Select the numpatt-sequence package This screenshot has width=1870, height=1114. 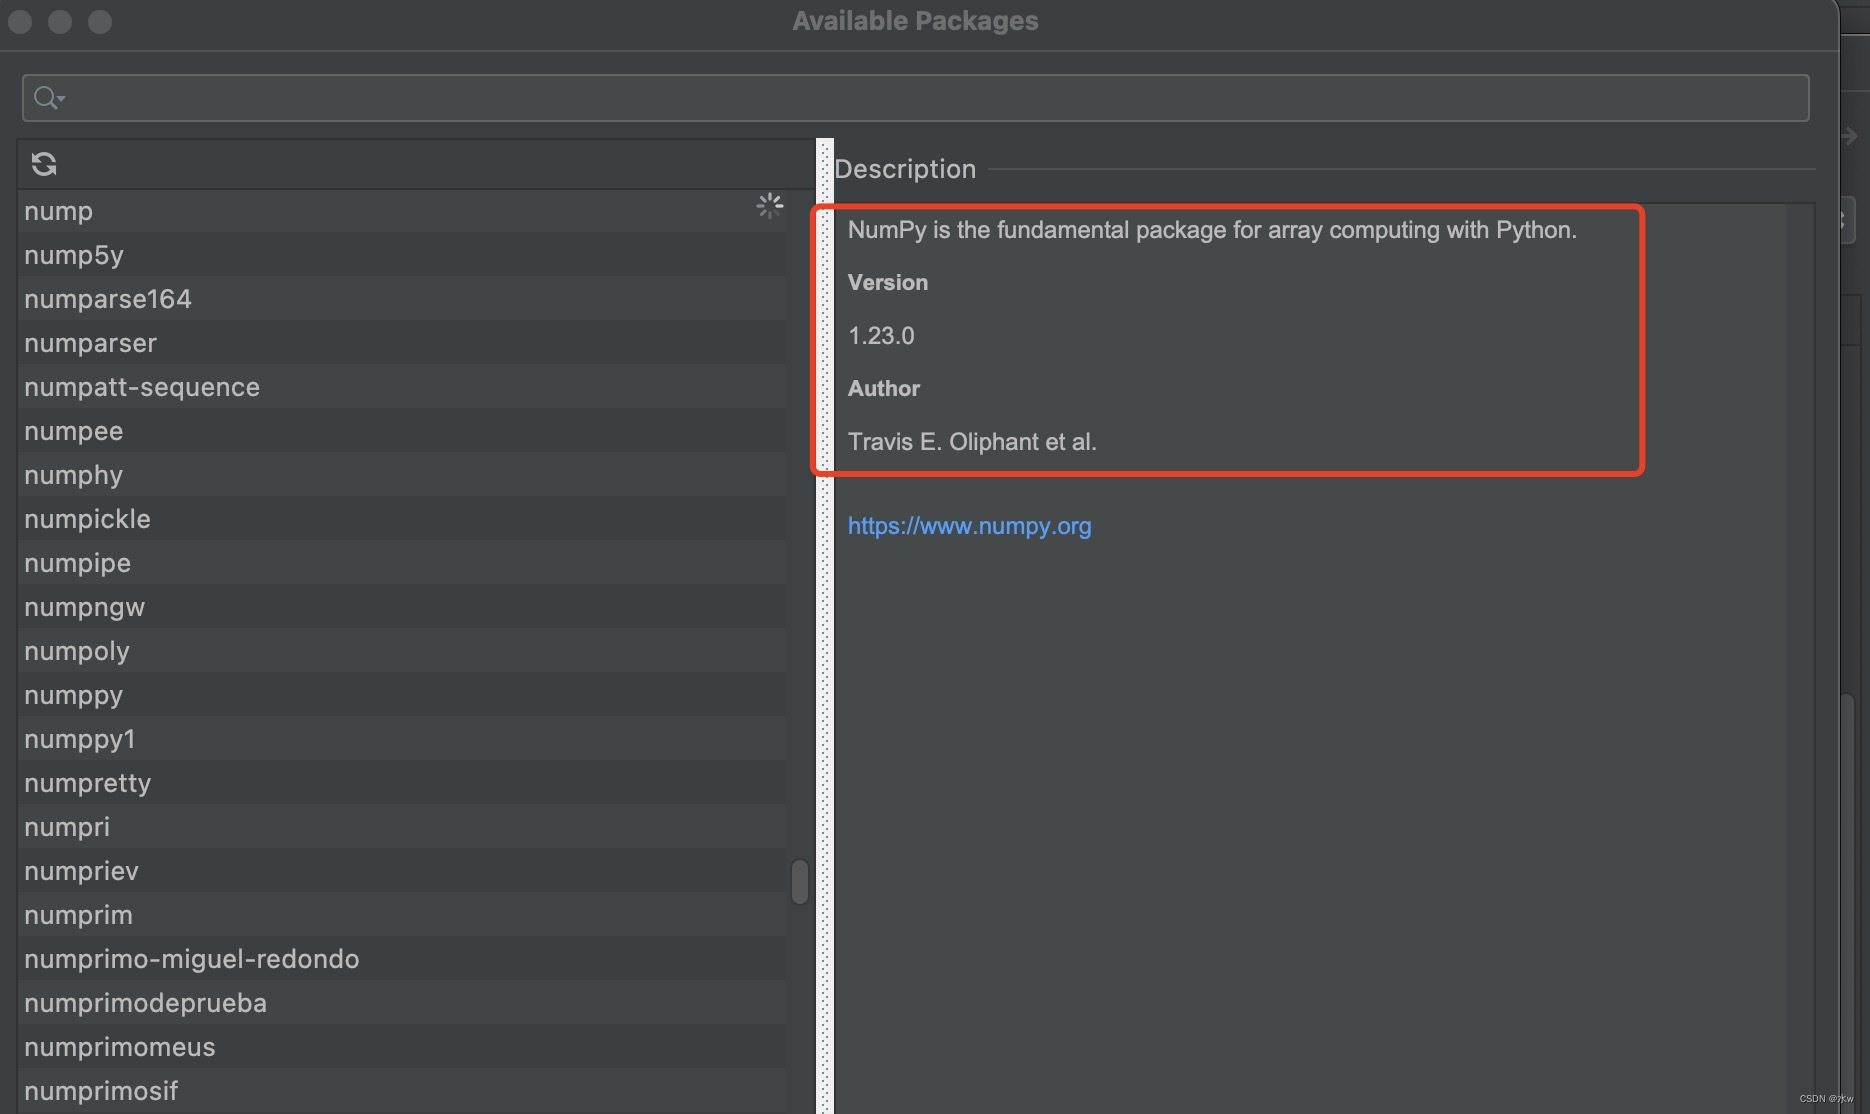402,387
